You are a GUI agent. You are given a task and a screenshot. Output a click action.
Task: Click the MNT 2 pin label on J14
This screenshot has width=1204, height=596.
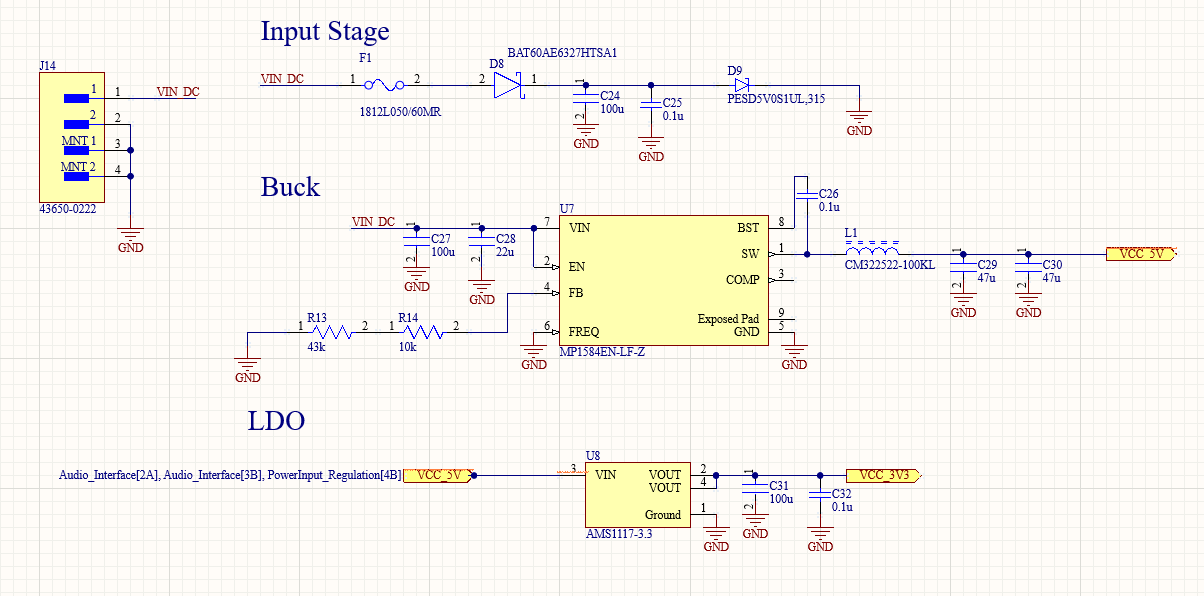coord(78,166)
